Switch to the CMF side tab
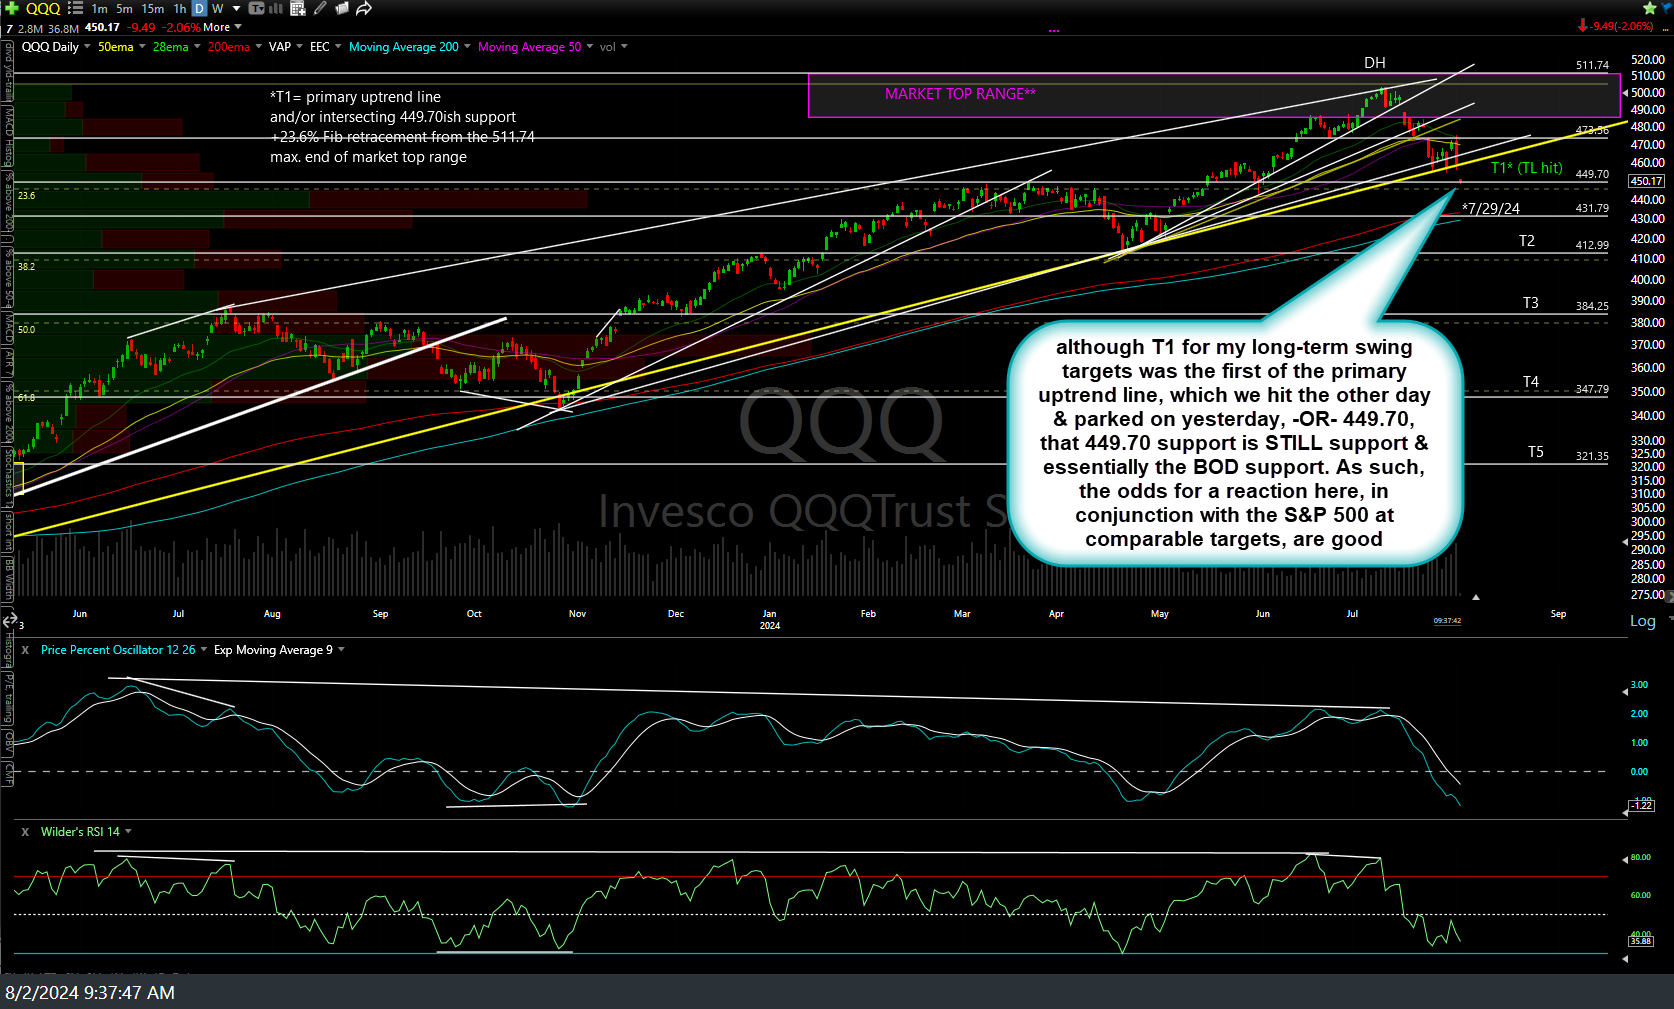 click(8, 772)
